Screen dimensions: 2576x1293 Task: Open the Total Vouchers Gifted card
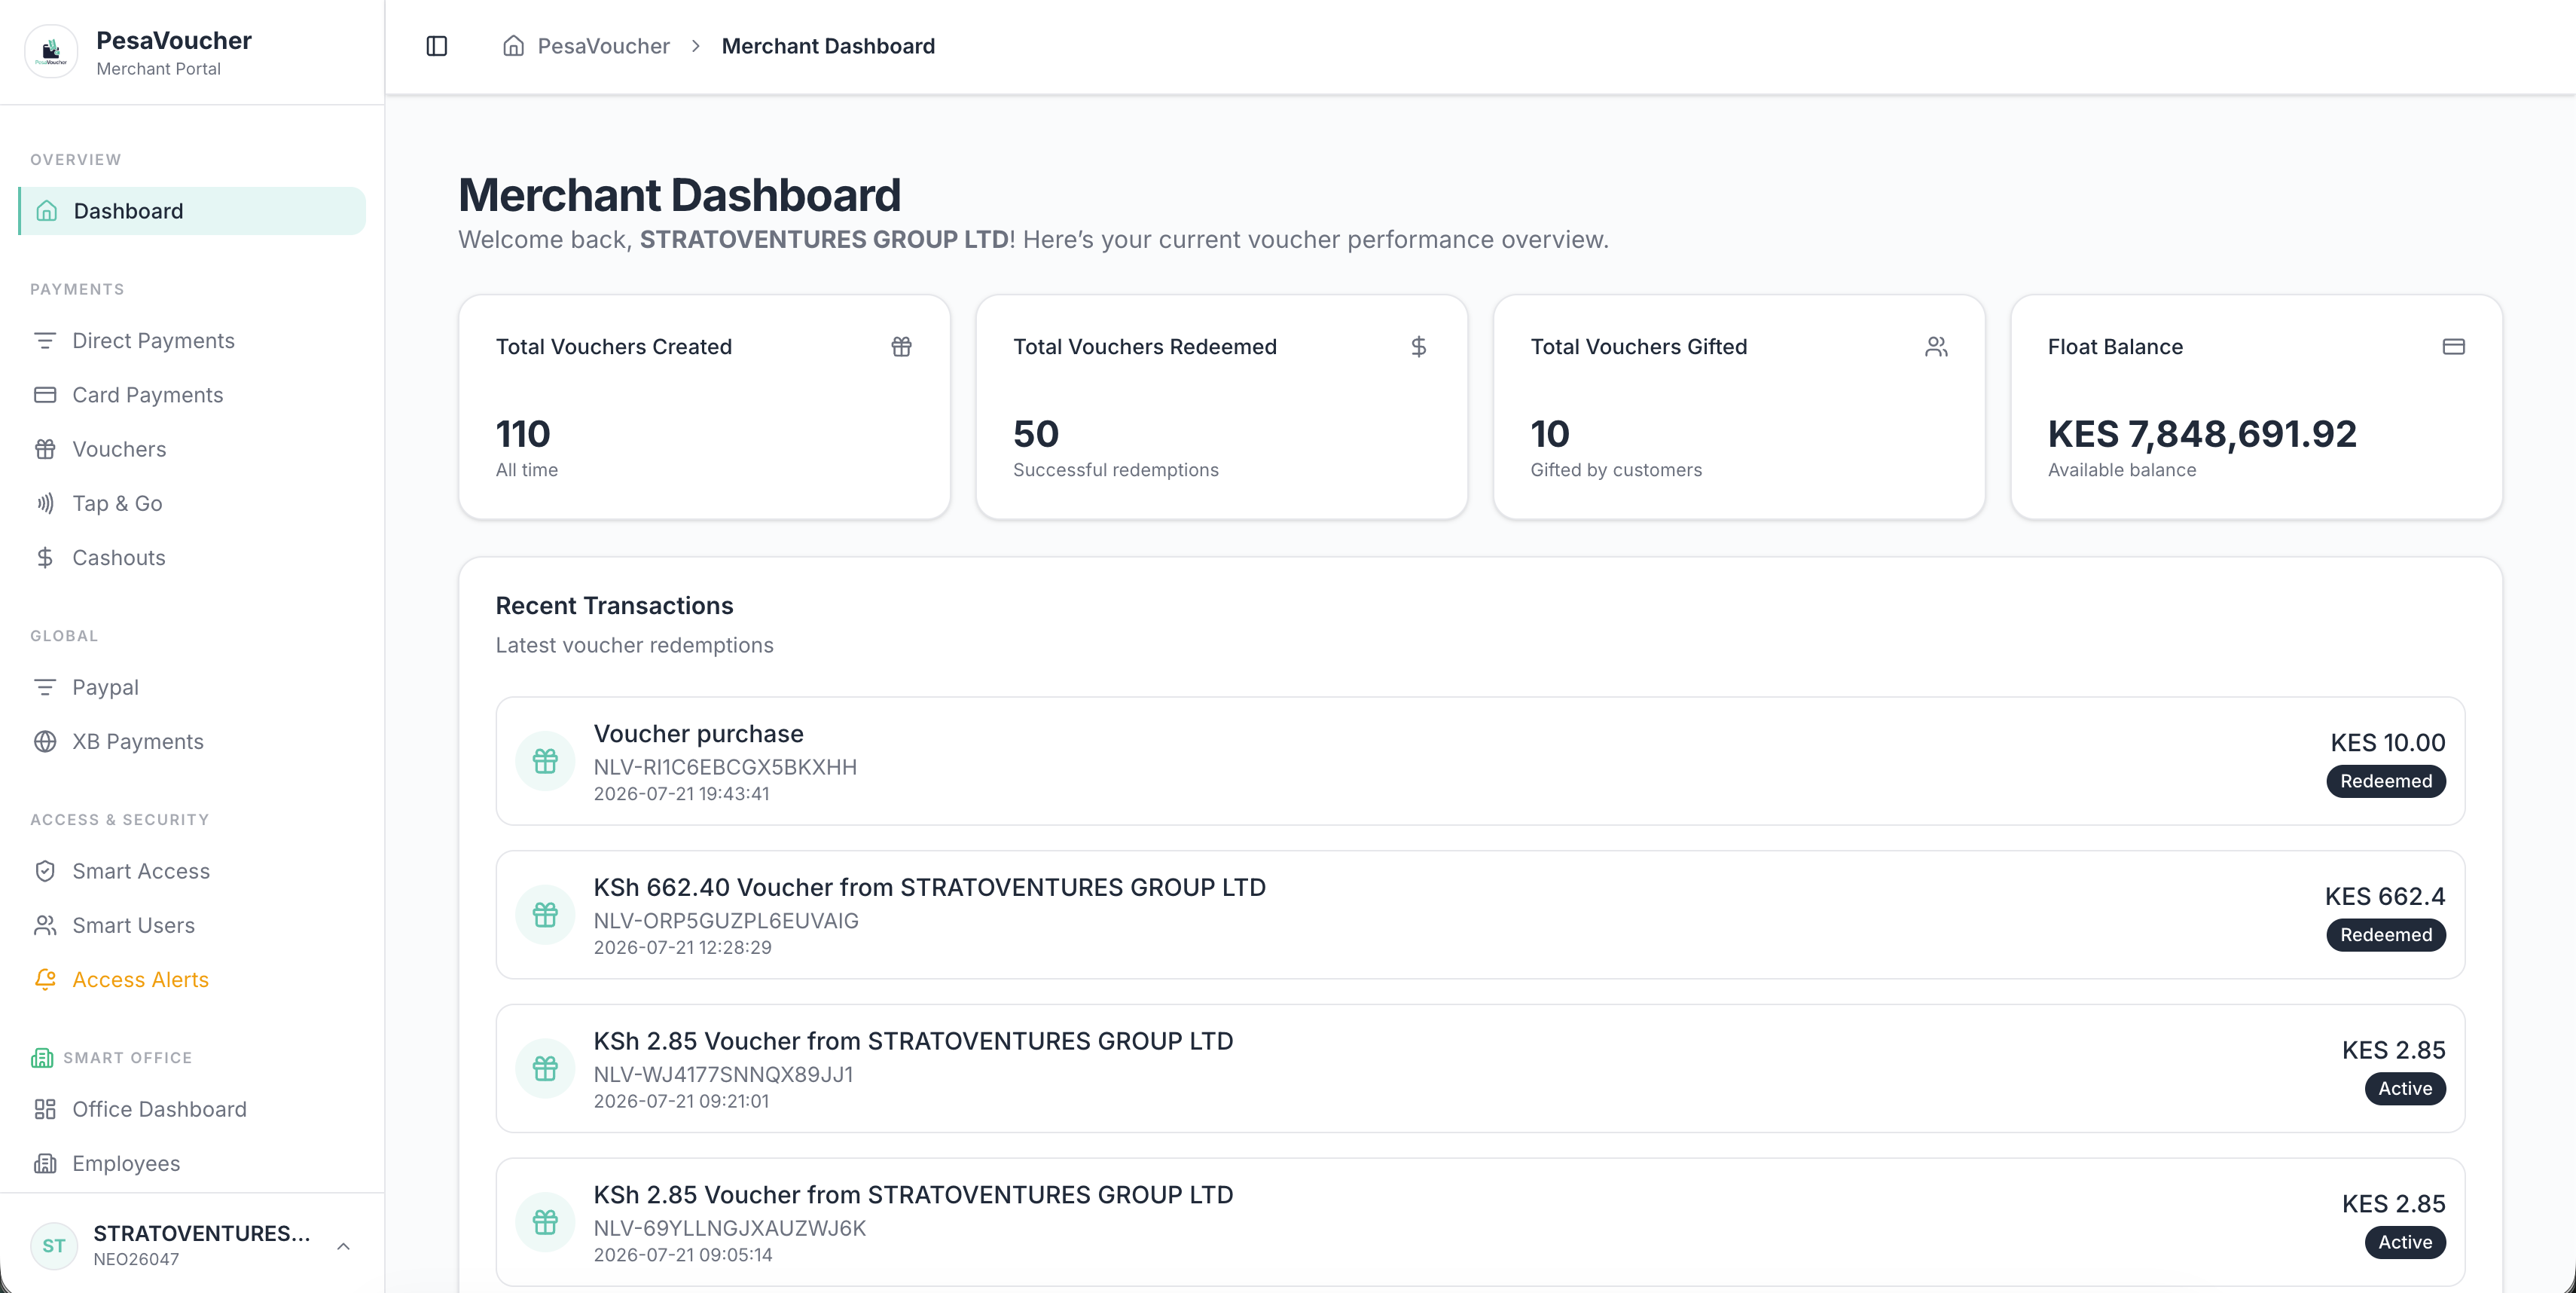(x=1739, y=407)
